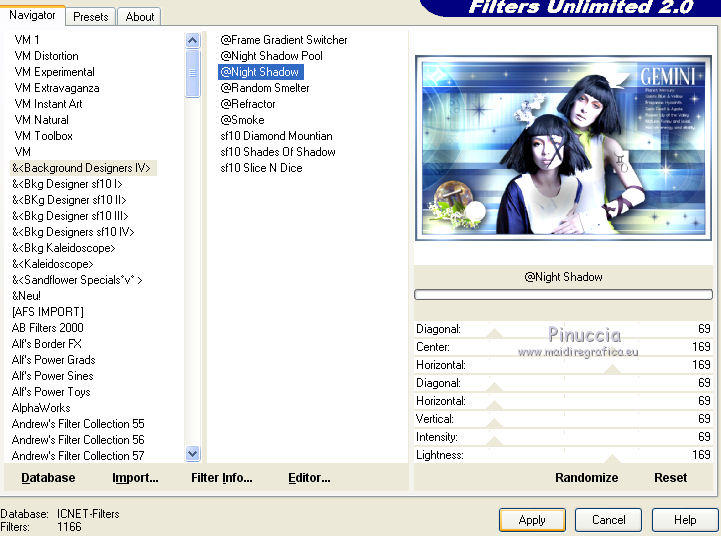The height and width of the screenshot is (536, 721).
Task: Choose the sf10 Diamond Mountian filter
Action: (276, 136)
